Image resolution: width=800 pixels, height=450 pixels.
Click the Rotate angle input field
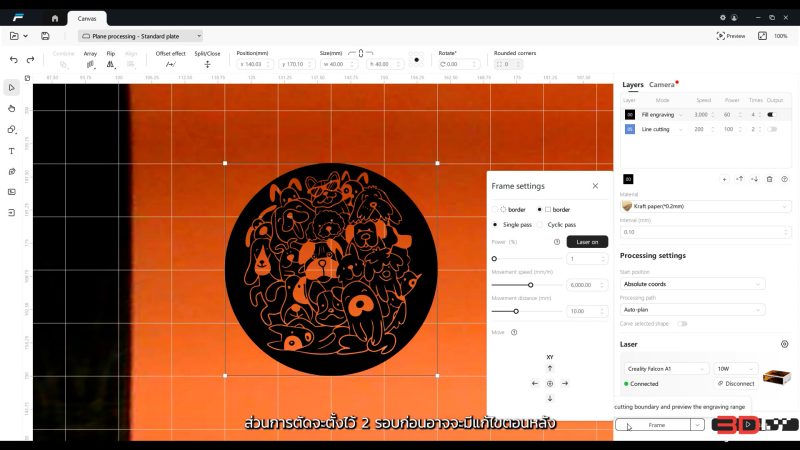[x=458, y=64]
